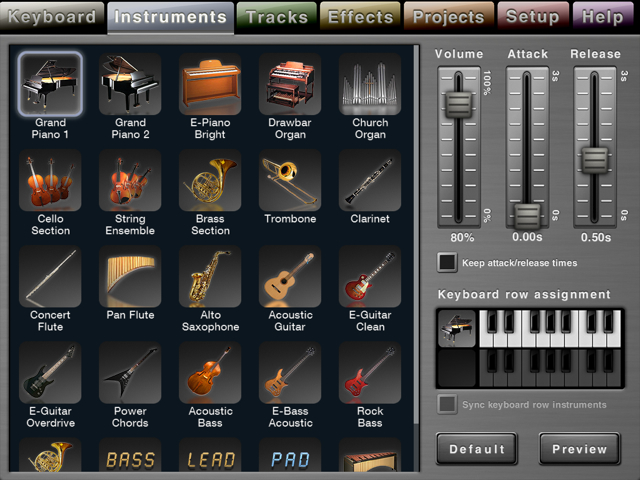
Task: Open the Effects tab
Action: click(360, 17)
